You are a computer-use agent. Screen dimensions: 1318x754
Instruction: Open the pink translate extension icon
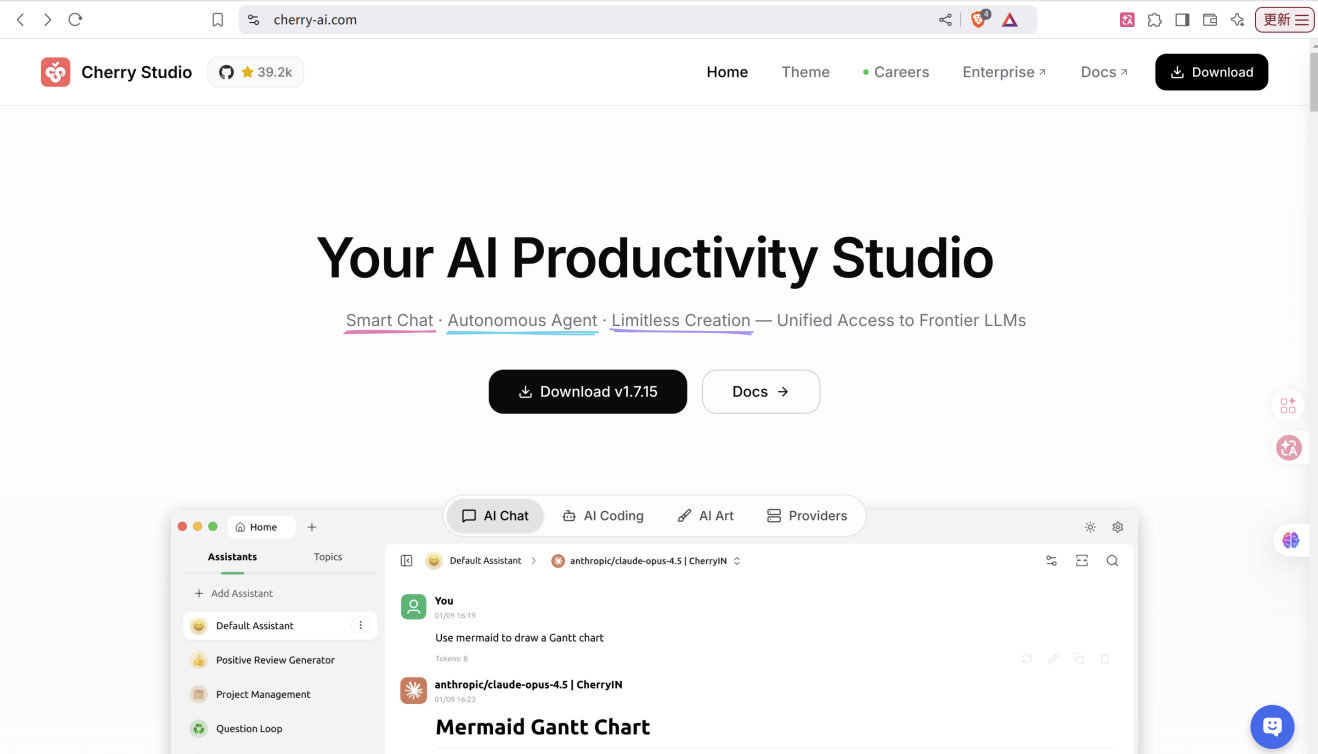[1127, 19]
